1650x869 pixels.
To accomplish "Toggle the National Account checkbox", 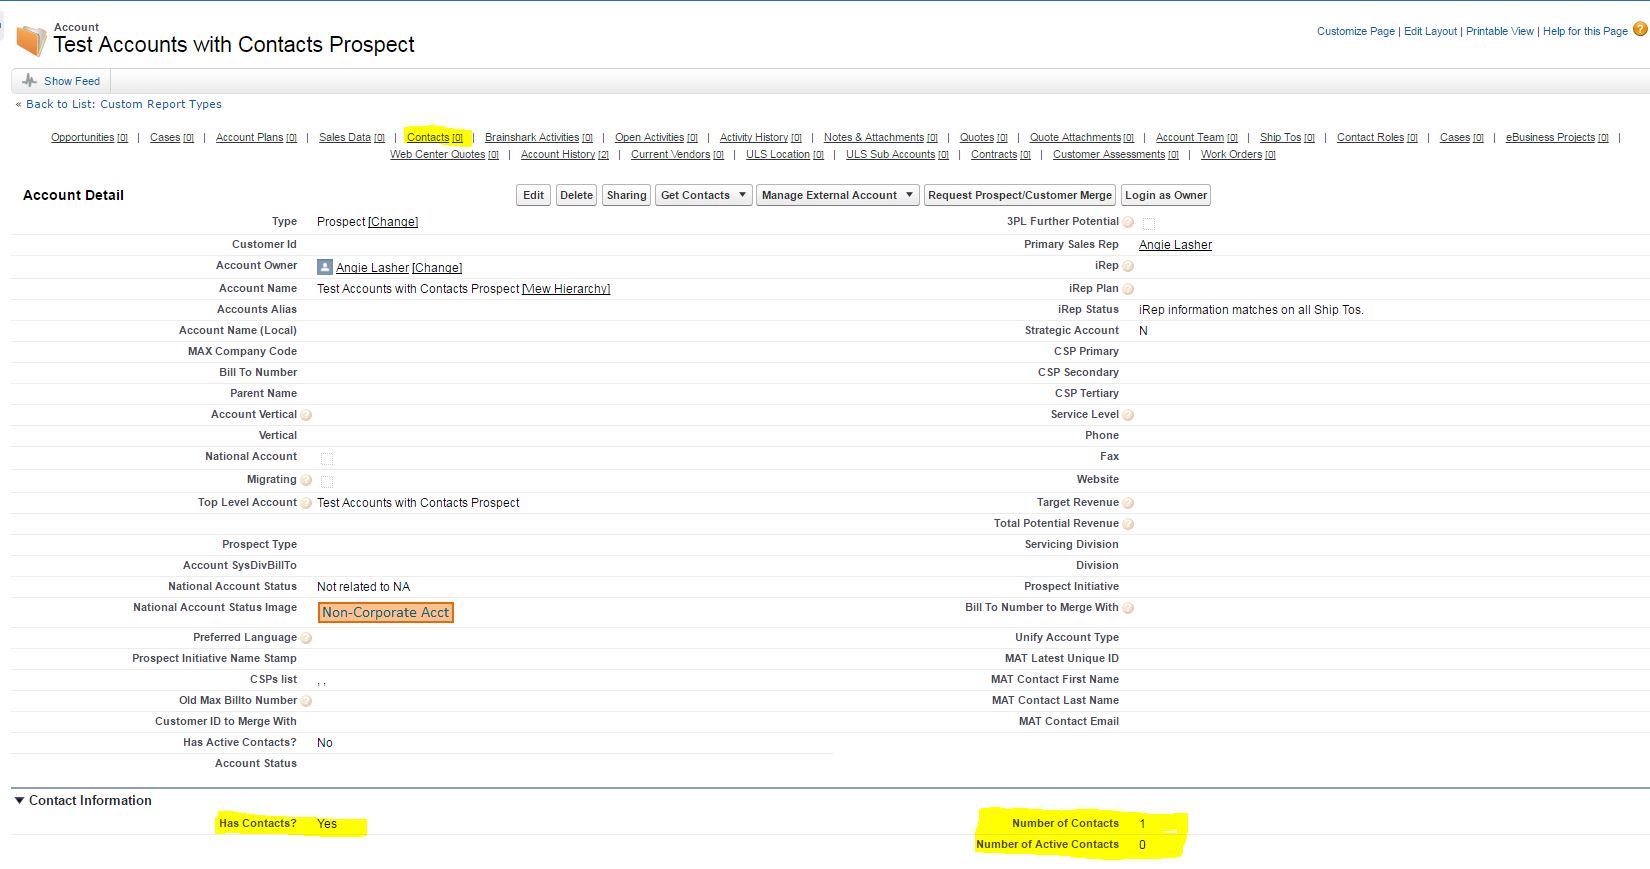I will (x=327, y=458).
